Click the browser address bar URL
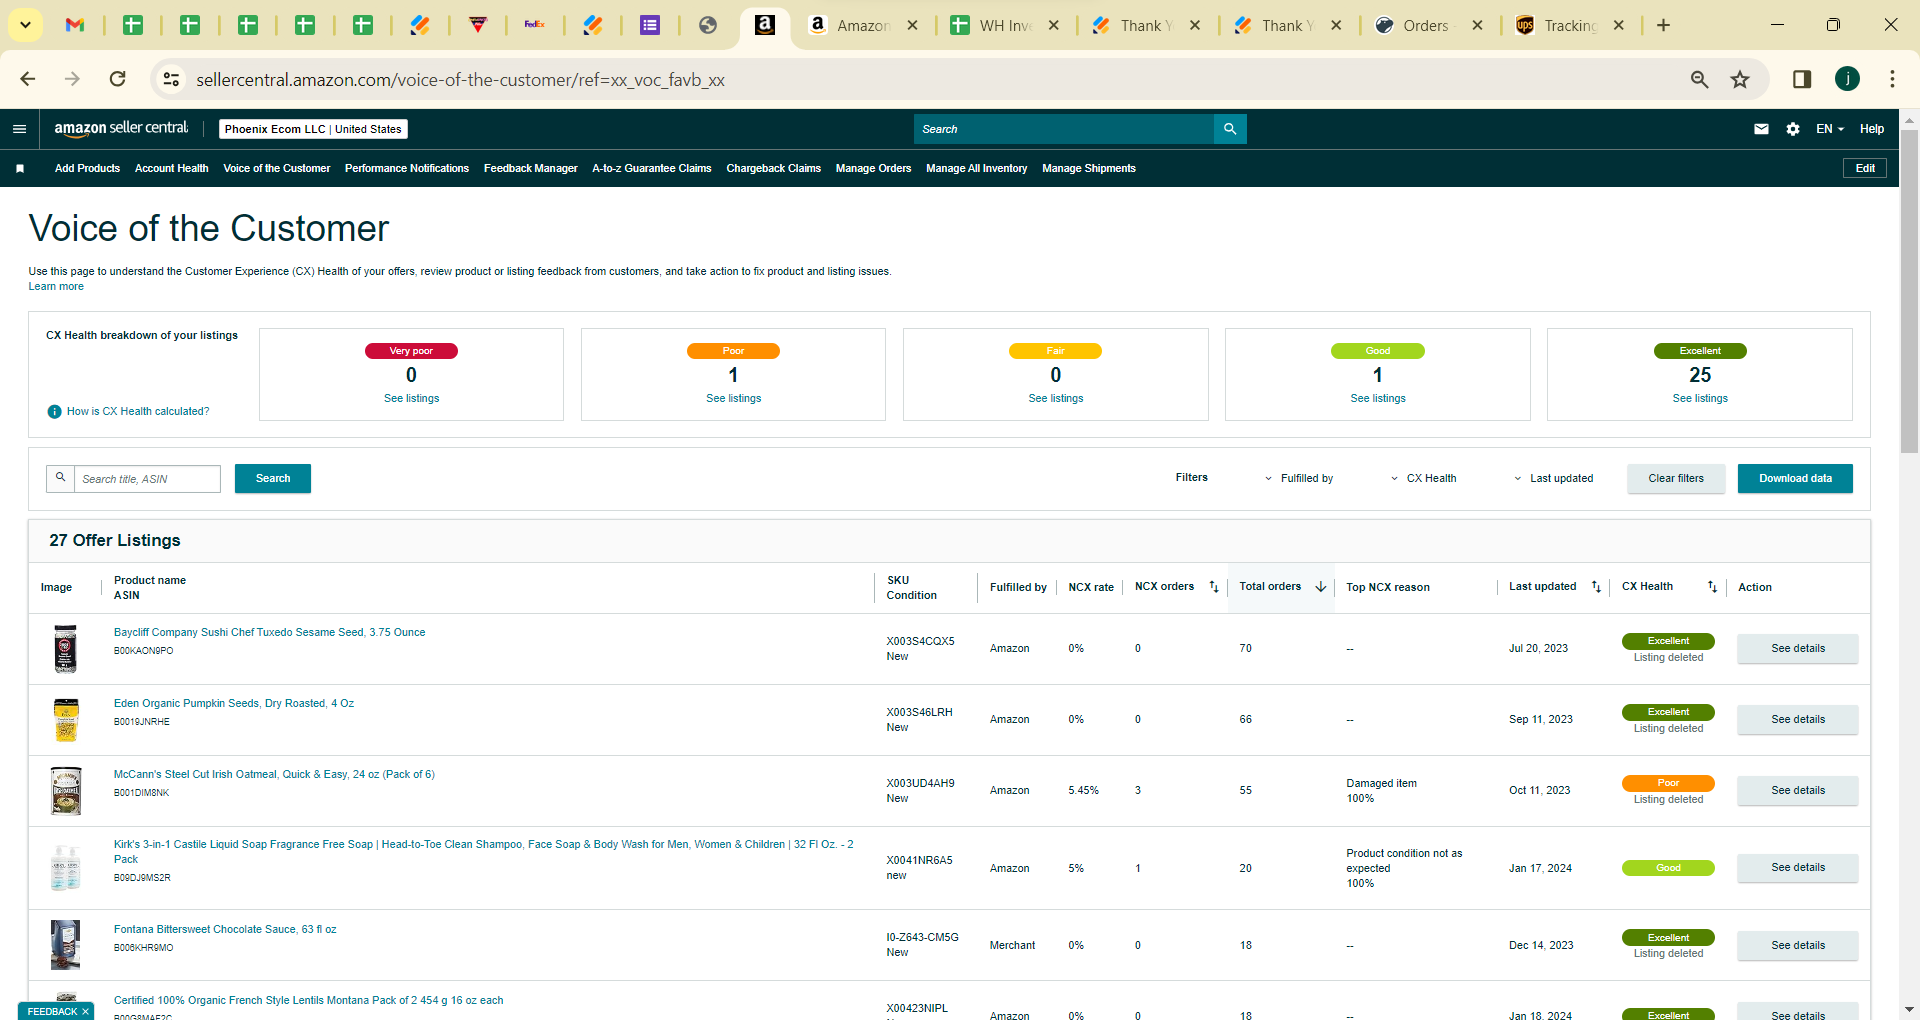 point(460,80)
